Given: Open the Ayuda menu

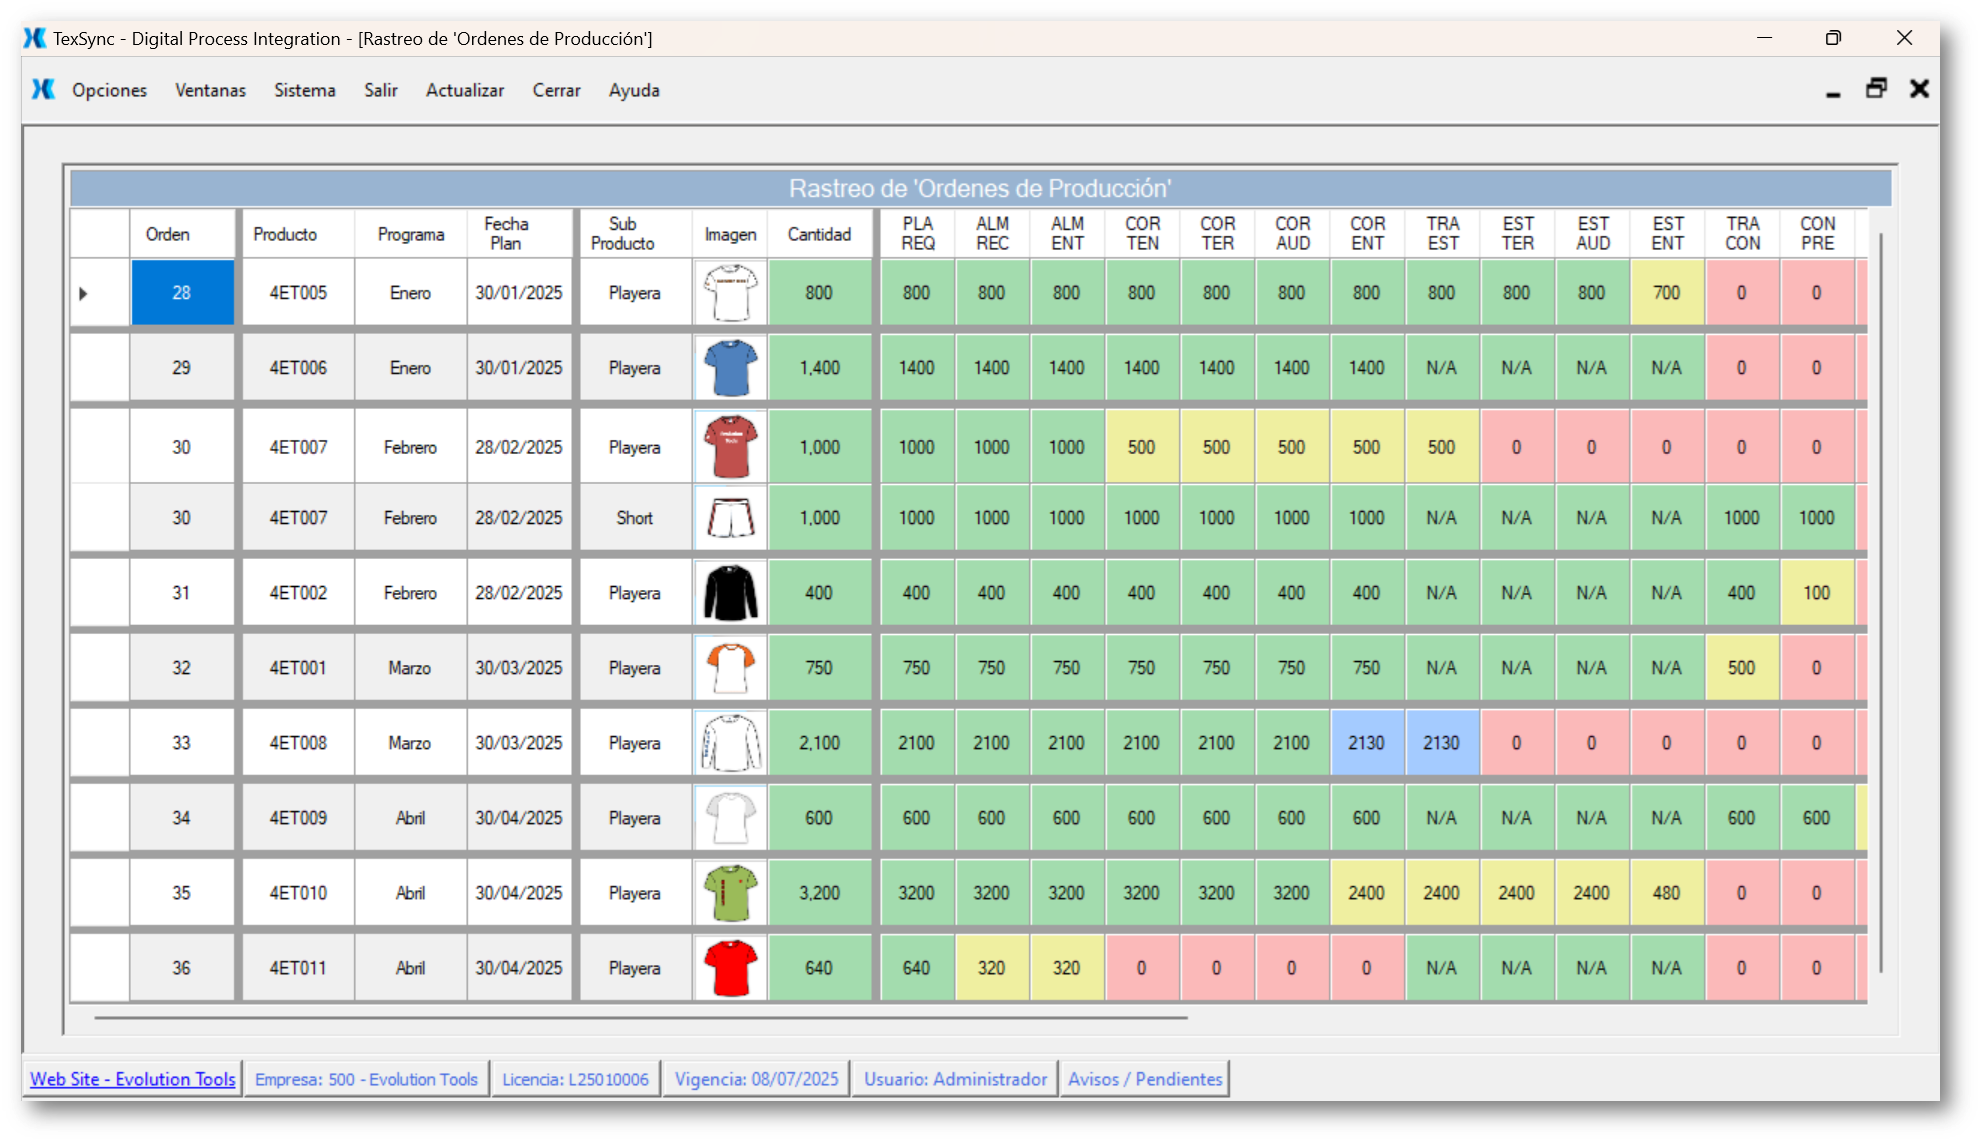Looking at the screenshot, I should [634, 90].
